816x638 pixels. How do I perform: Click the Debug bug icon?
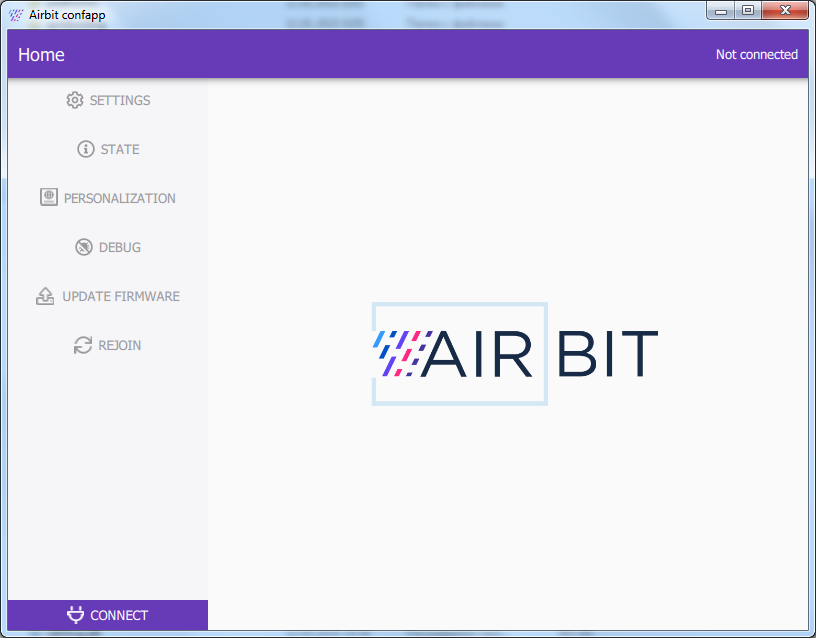click(84, 247)
